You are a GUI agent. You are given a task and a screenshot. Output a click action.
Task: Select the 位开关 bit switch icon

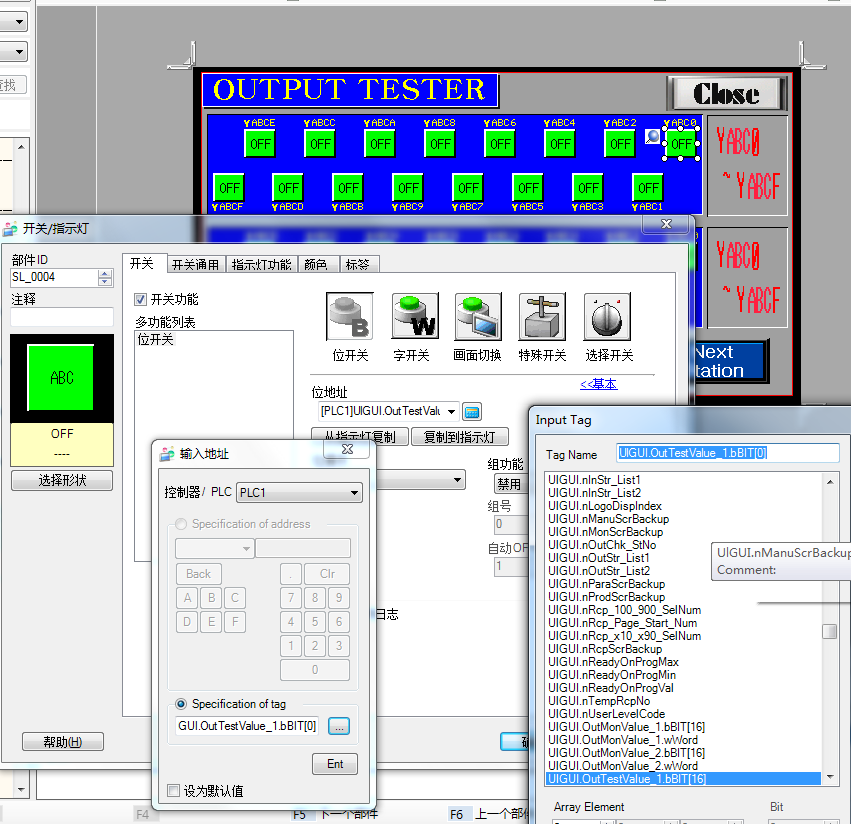tap(350, 317)
